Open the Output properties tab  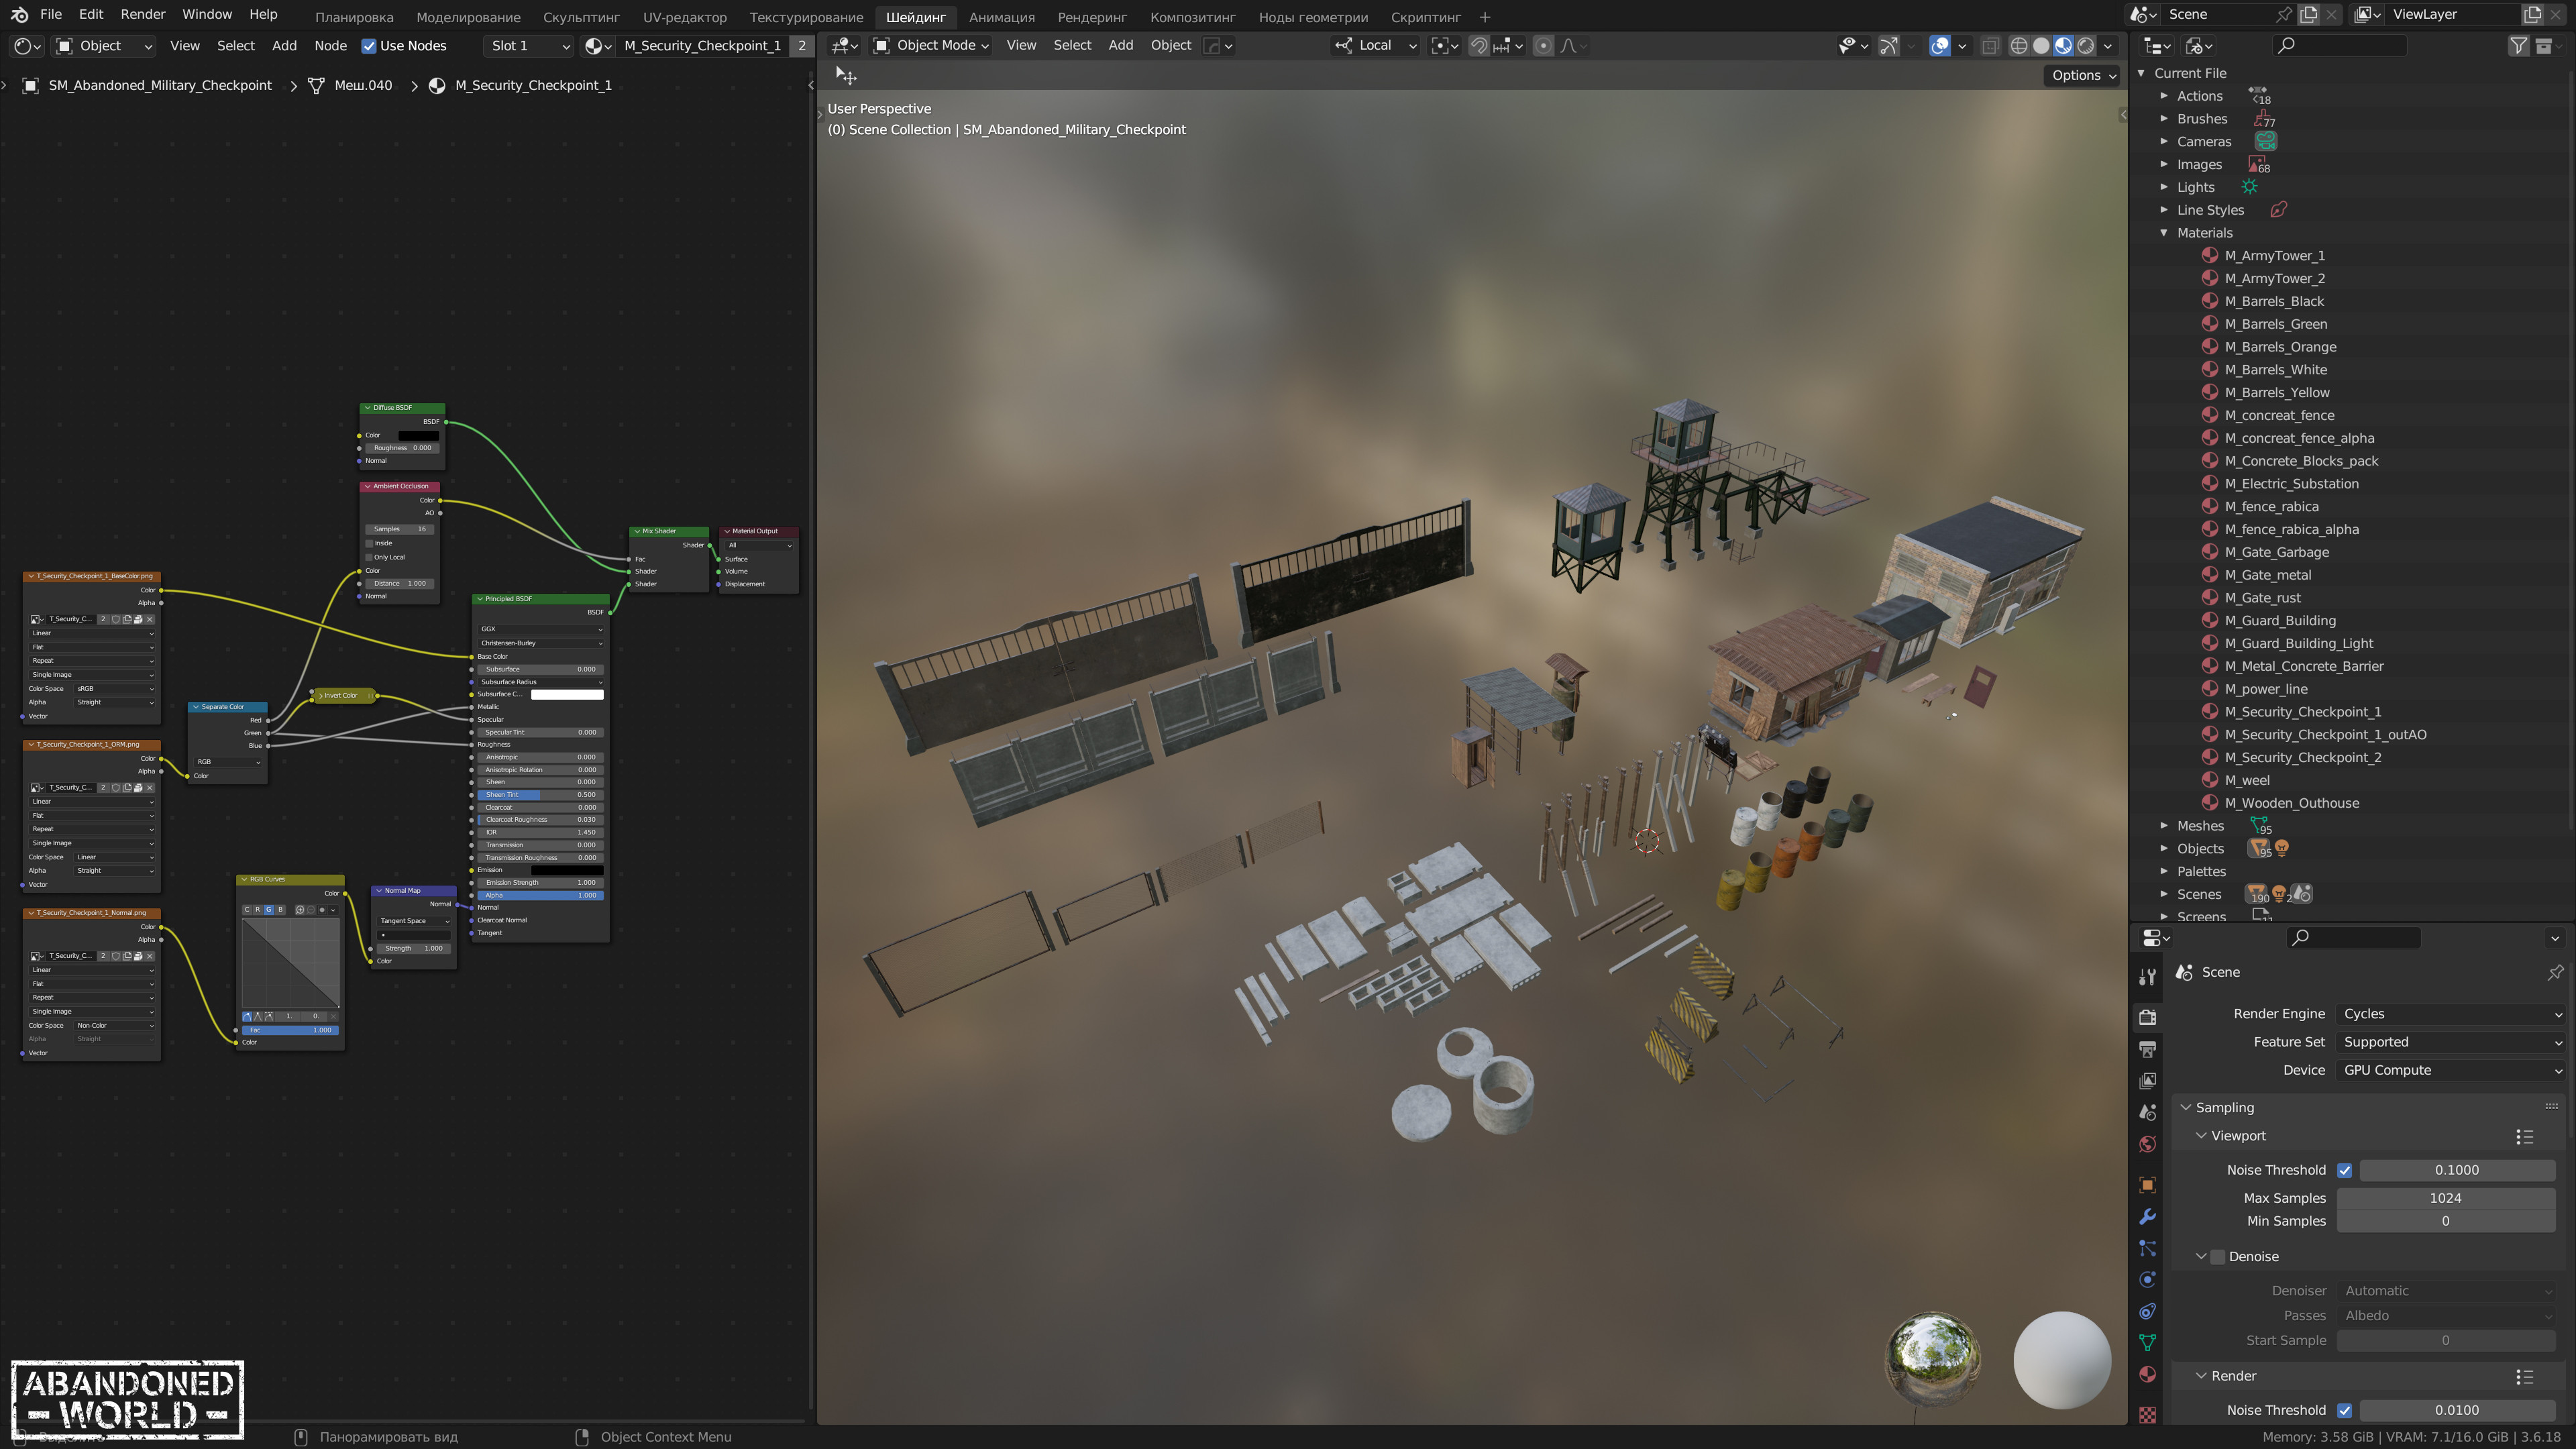2147,1049
